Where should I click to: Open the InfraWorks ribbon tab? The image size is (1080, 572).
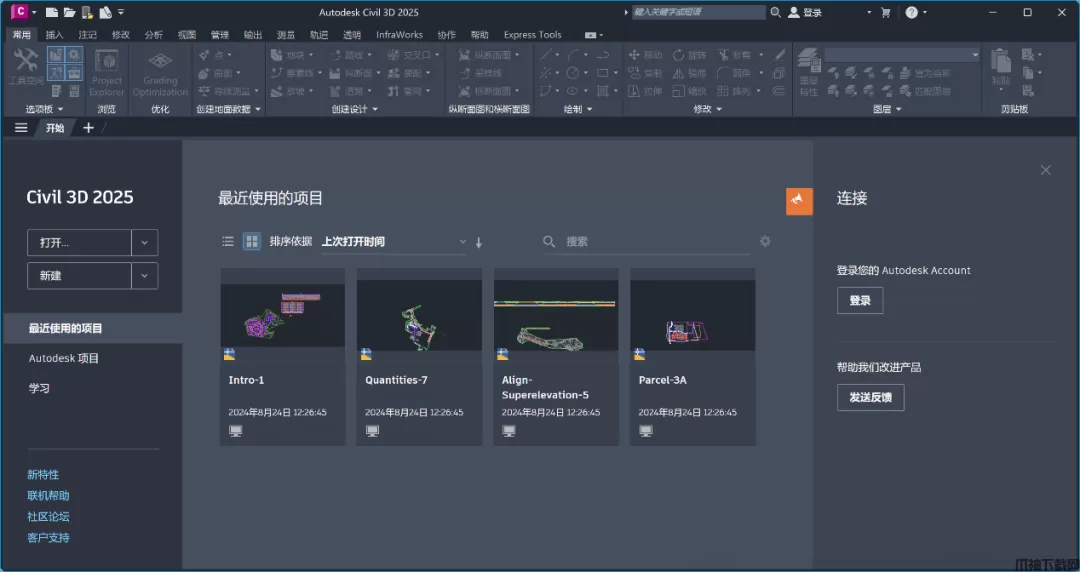click(x=399, y=35)
